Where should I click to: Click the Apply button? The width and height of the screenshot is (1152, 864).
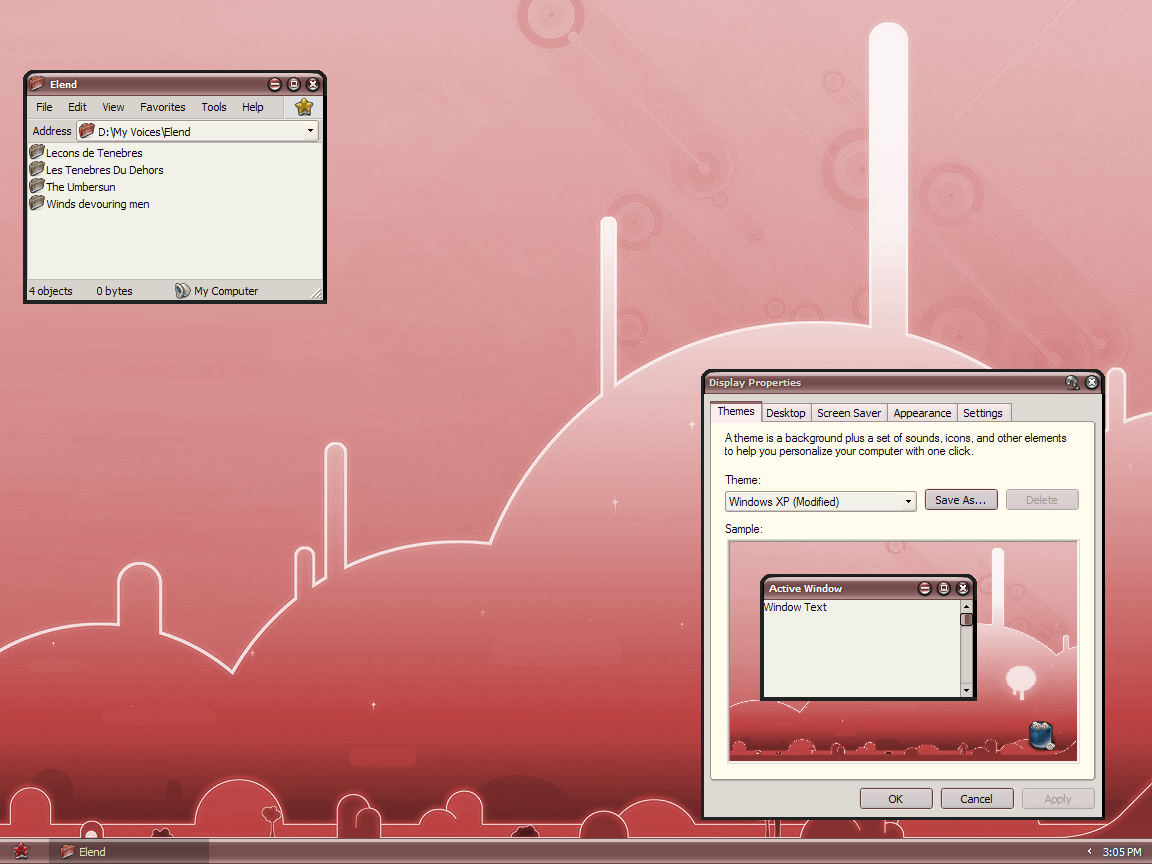1058,799
